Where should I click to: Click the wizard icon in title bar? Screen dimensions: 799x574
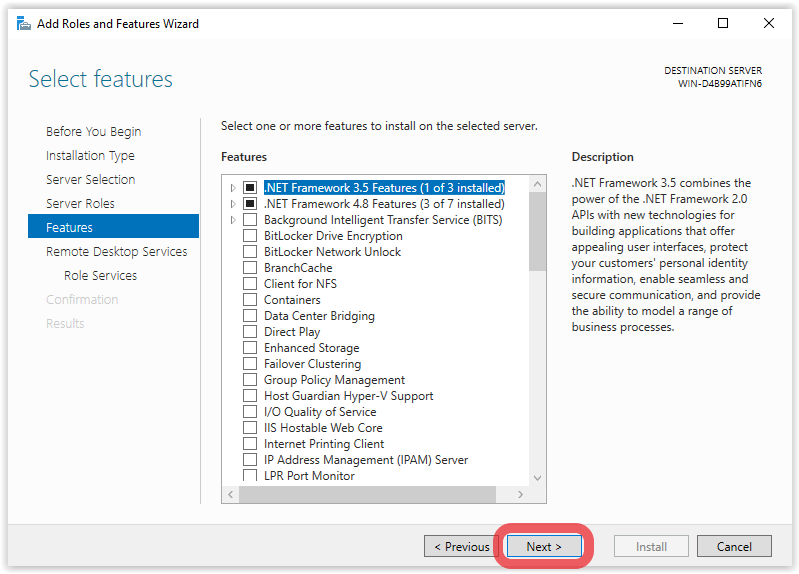(x=23, y=23)
